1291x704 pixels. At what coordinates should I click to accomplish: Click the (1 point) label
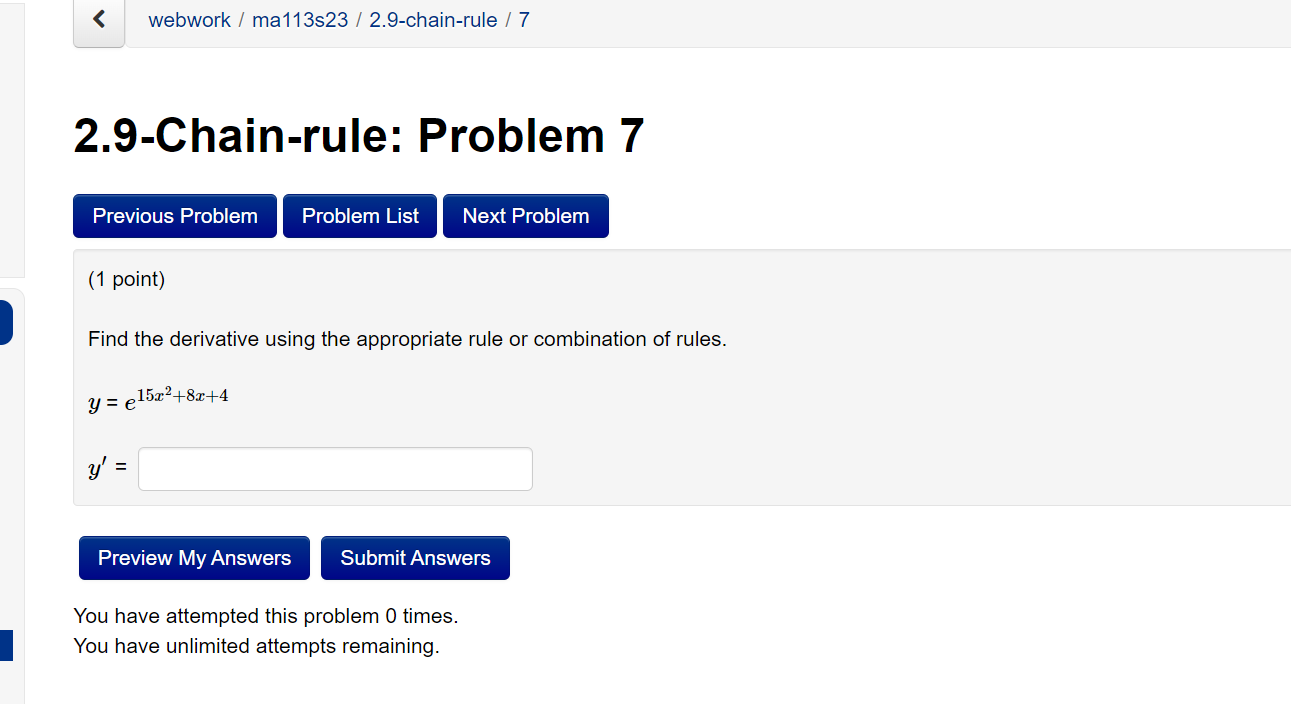pyautogui.click(x=126, y=279)
